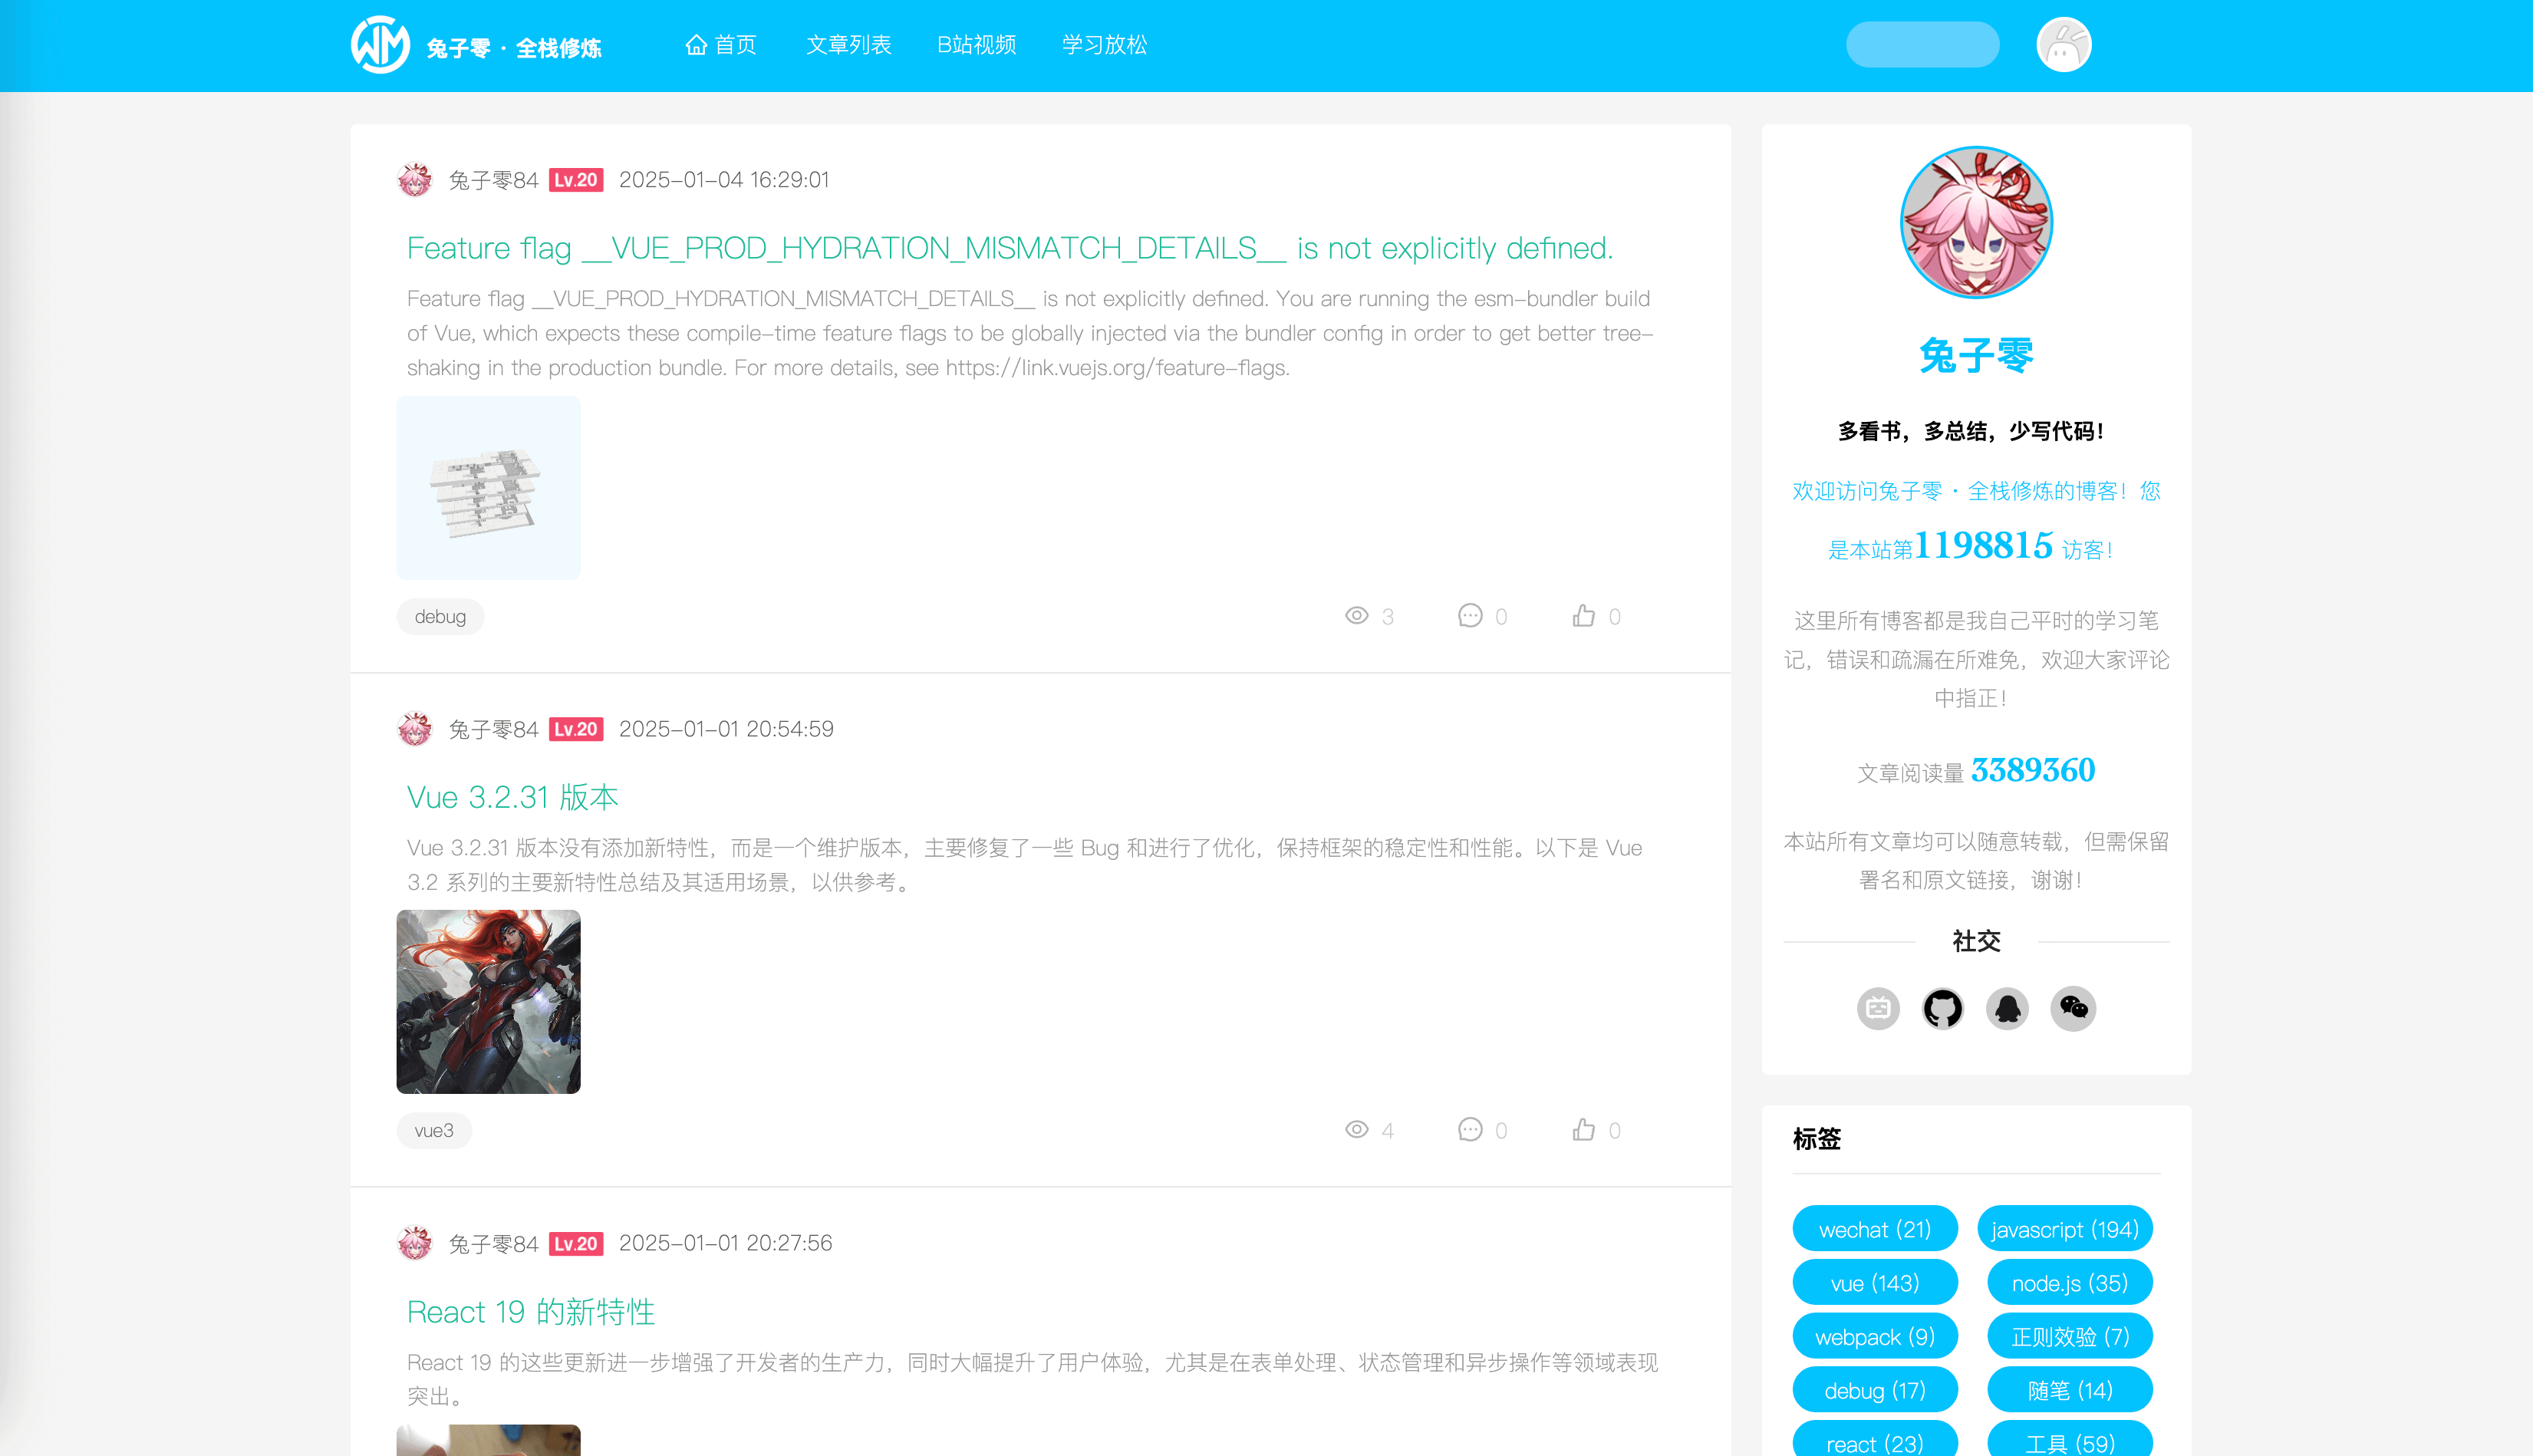The width and height of the screenshot is (2533, 1456).
Task: Click the view count eye on first article
Action: [x=1356, y=616]
